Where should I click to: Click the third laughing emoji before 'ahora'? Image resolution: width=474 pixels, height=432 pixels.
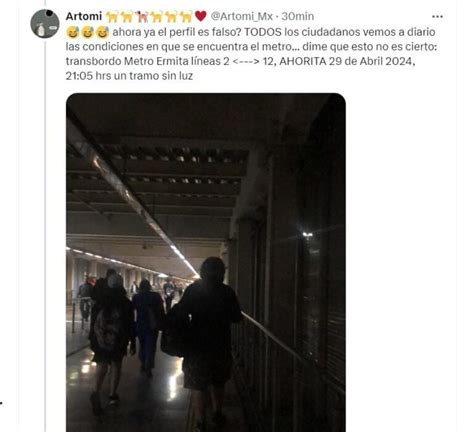click(102, 32)
